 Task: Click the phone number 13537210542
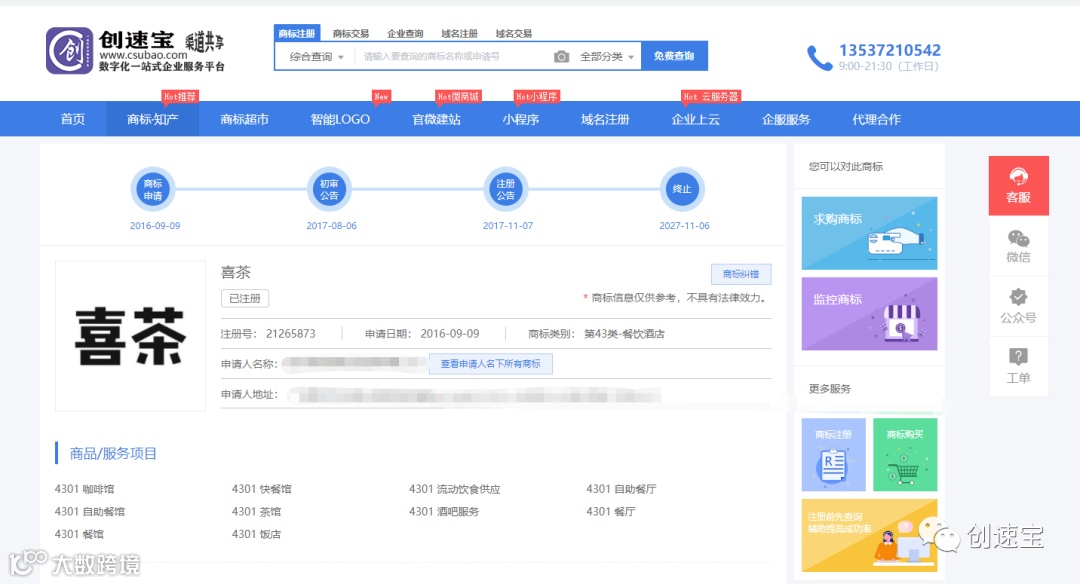[x=890, y=50]
